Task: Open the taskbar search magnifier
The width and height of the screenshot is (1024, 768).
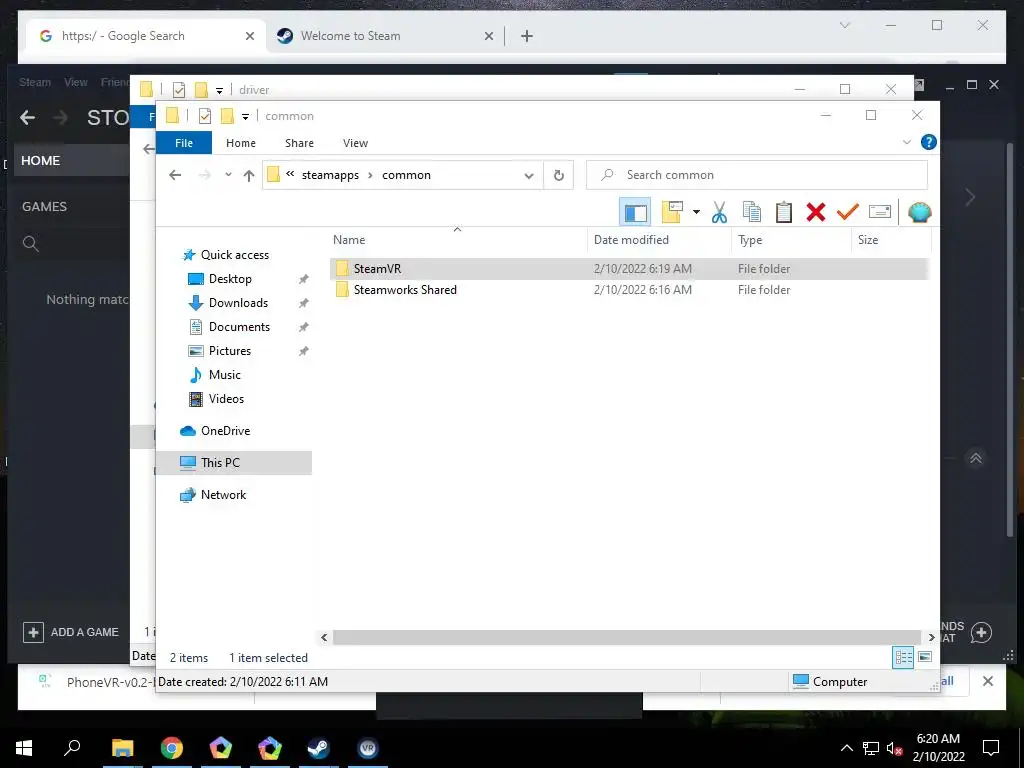Action: point(72,748)
